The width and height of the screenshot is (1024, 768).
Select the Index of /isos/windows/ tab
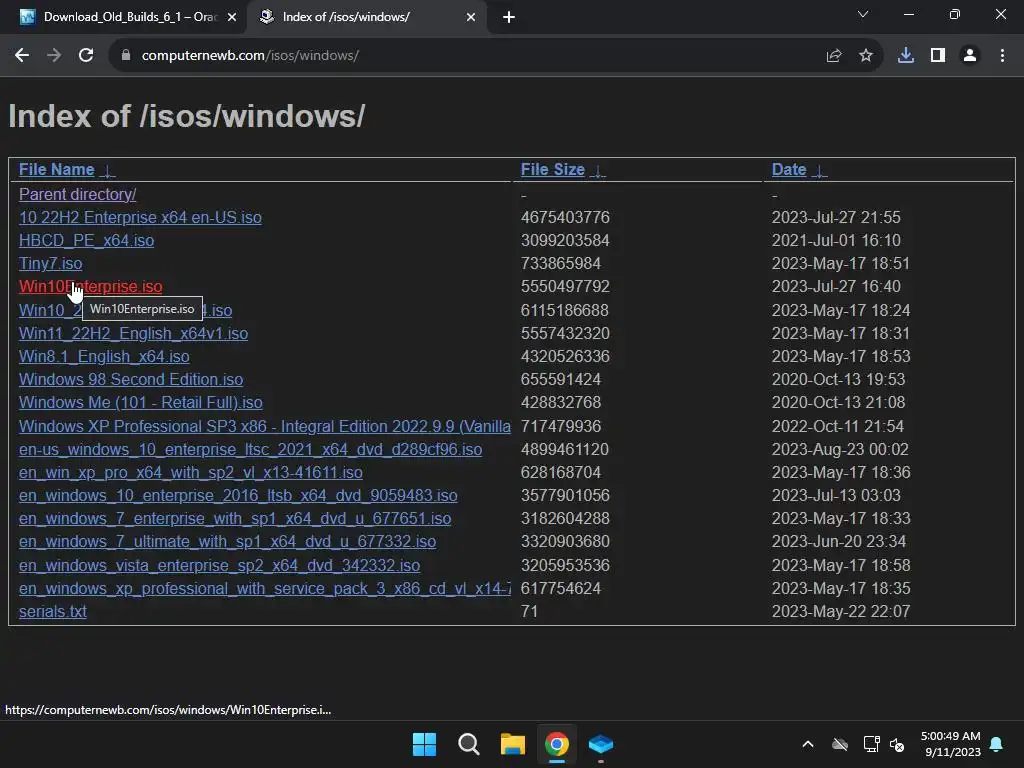point(366,17)
